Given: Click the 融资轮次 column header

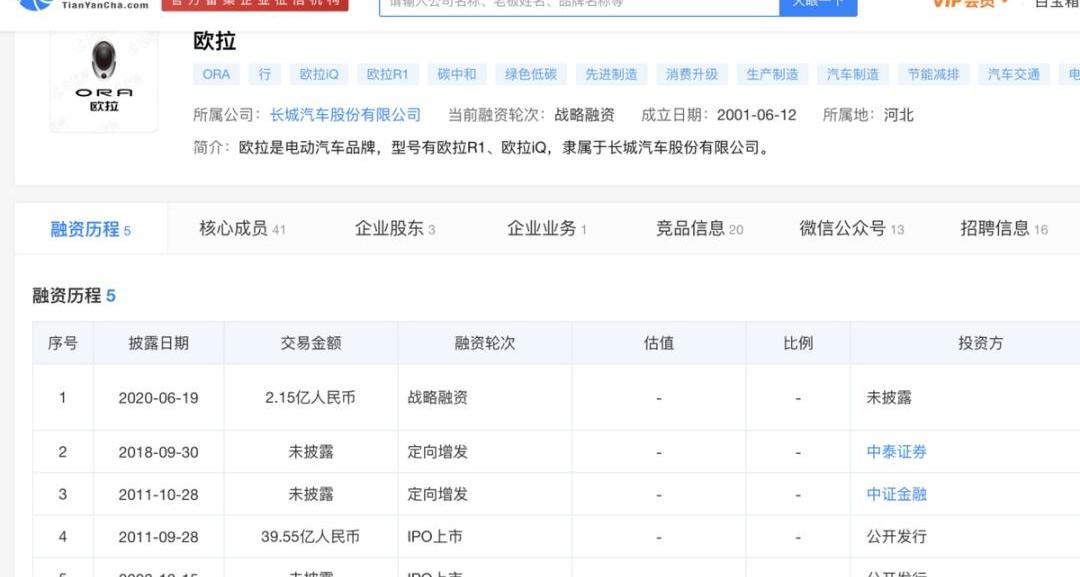Looking at the screenshot, I should click(485, 343).
